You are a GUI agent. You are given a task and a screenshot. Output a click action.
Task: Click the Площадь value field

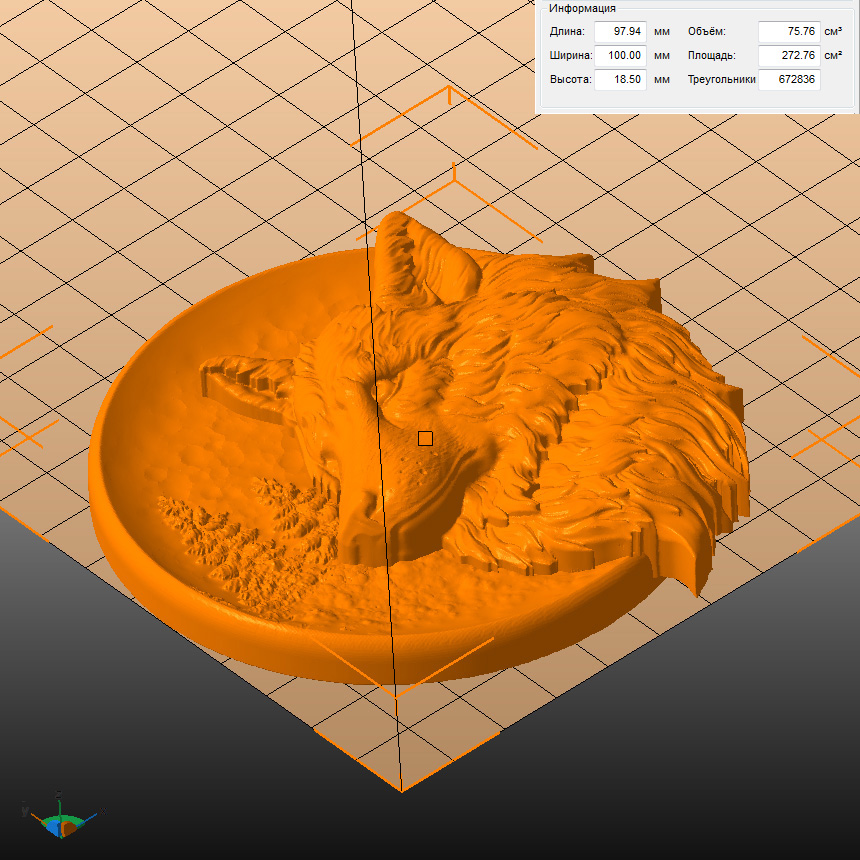click(788, 56)
